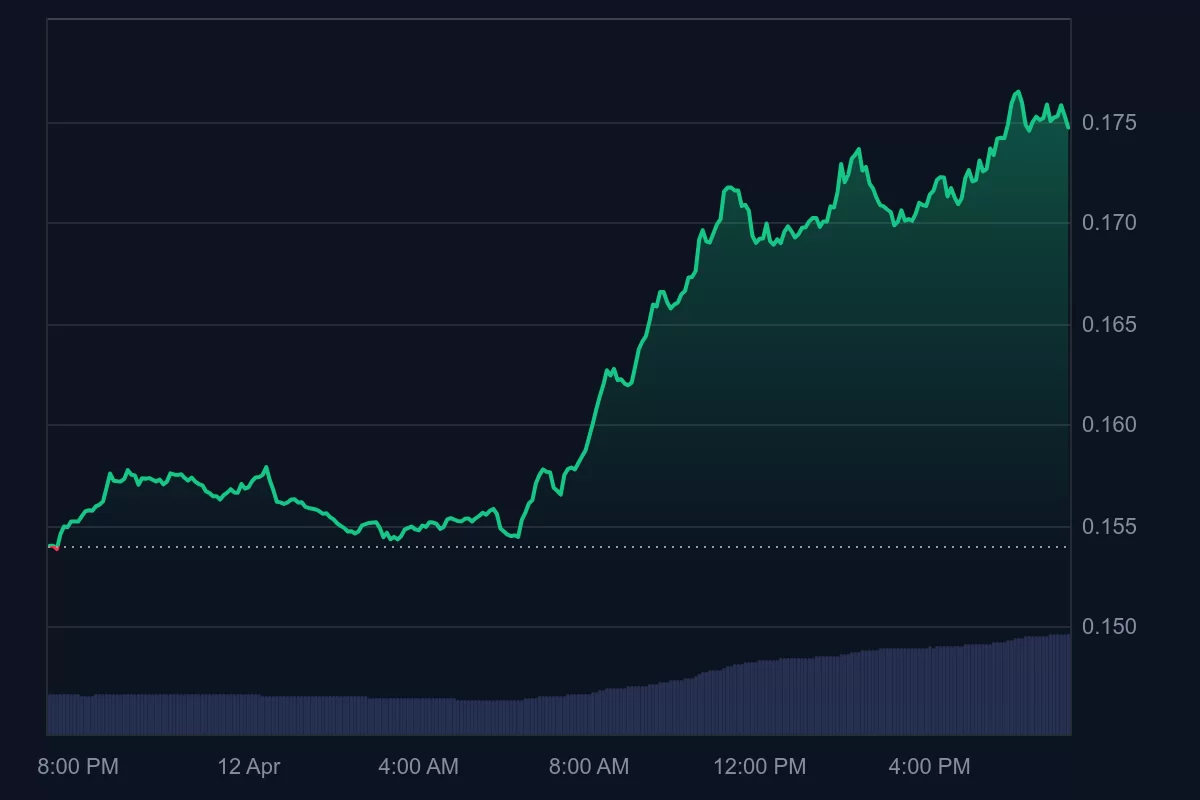Choose the 0.160 price axis label
Screen dimensions: 1200x800
[1109, 425]
